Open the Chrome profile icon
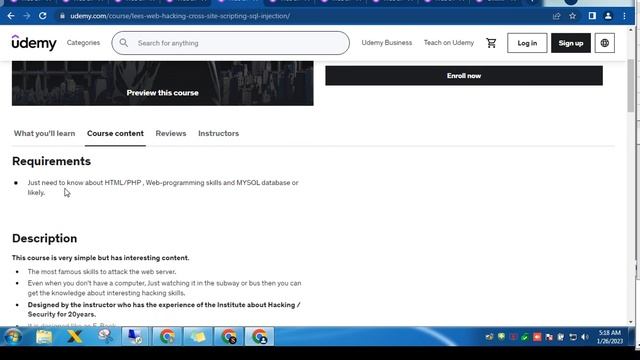 point(608,16)
